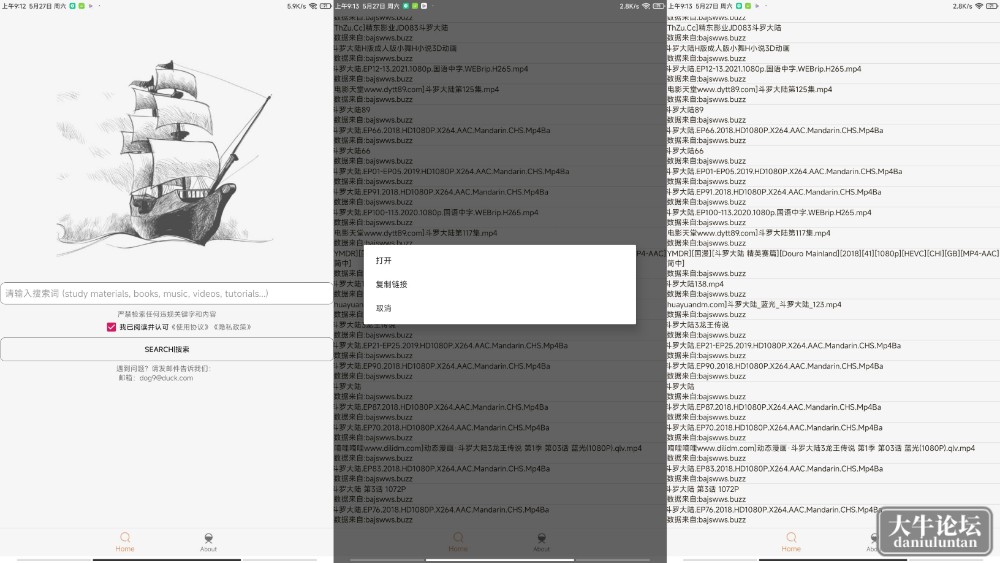Select EP87.2018.HD1080P row in right screen
Screen dimensions: 1000x563
coord(833,412)
